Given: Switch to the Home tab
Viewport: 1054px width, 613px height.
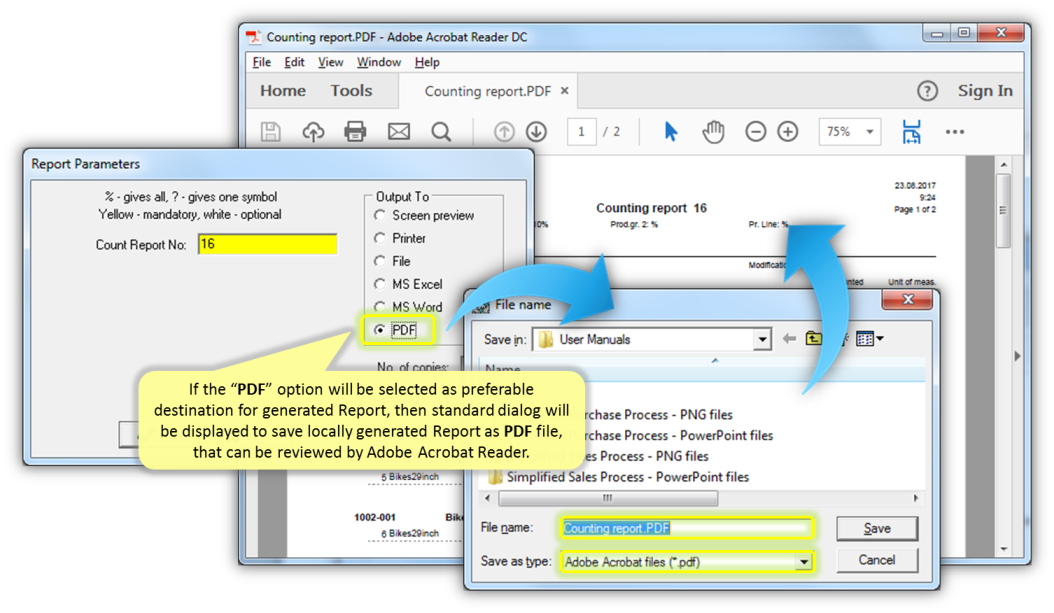Looking at the screenshot, I should click(x=283, y=91).
